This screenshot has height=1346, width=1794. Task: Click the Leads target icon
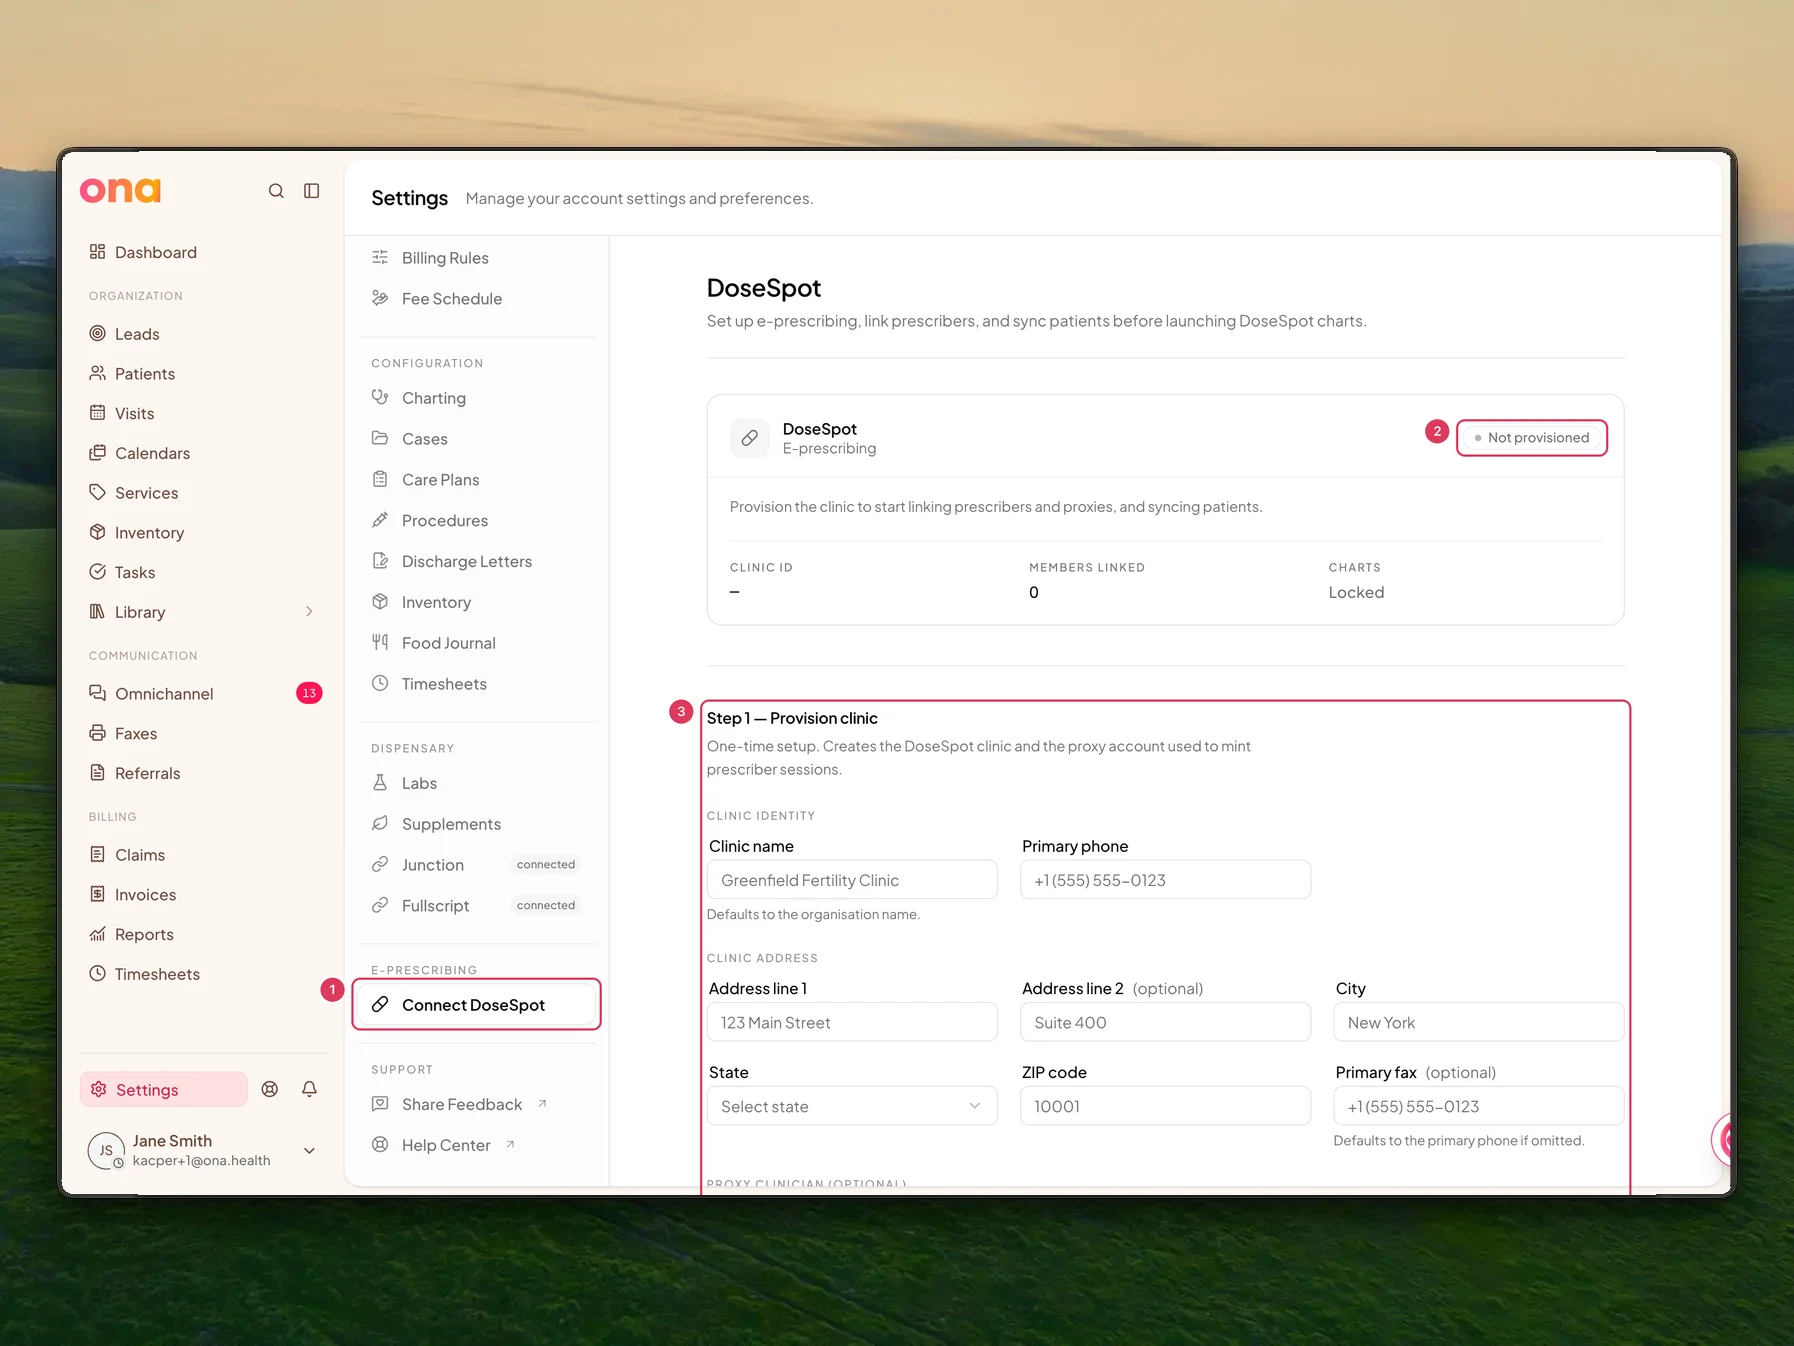click(x=97, y=333)
